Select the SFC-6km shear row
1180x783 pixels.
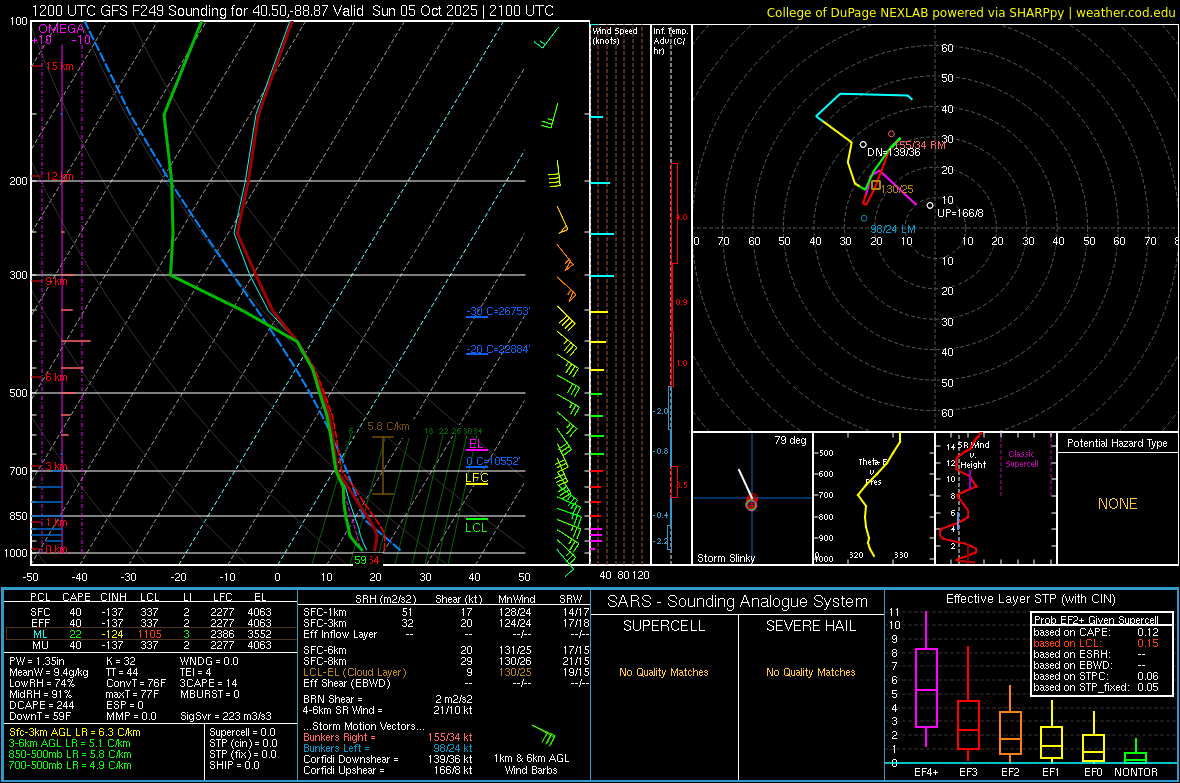coord(446,650)
